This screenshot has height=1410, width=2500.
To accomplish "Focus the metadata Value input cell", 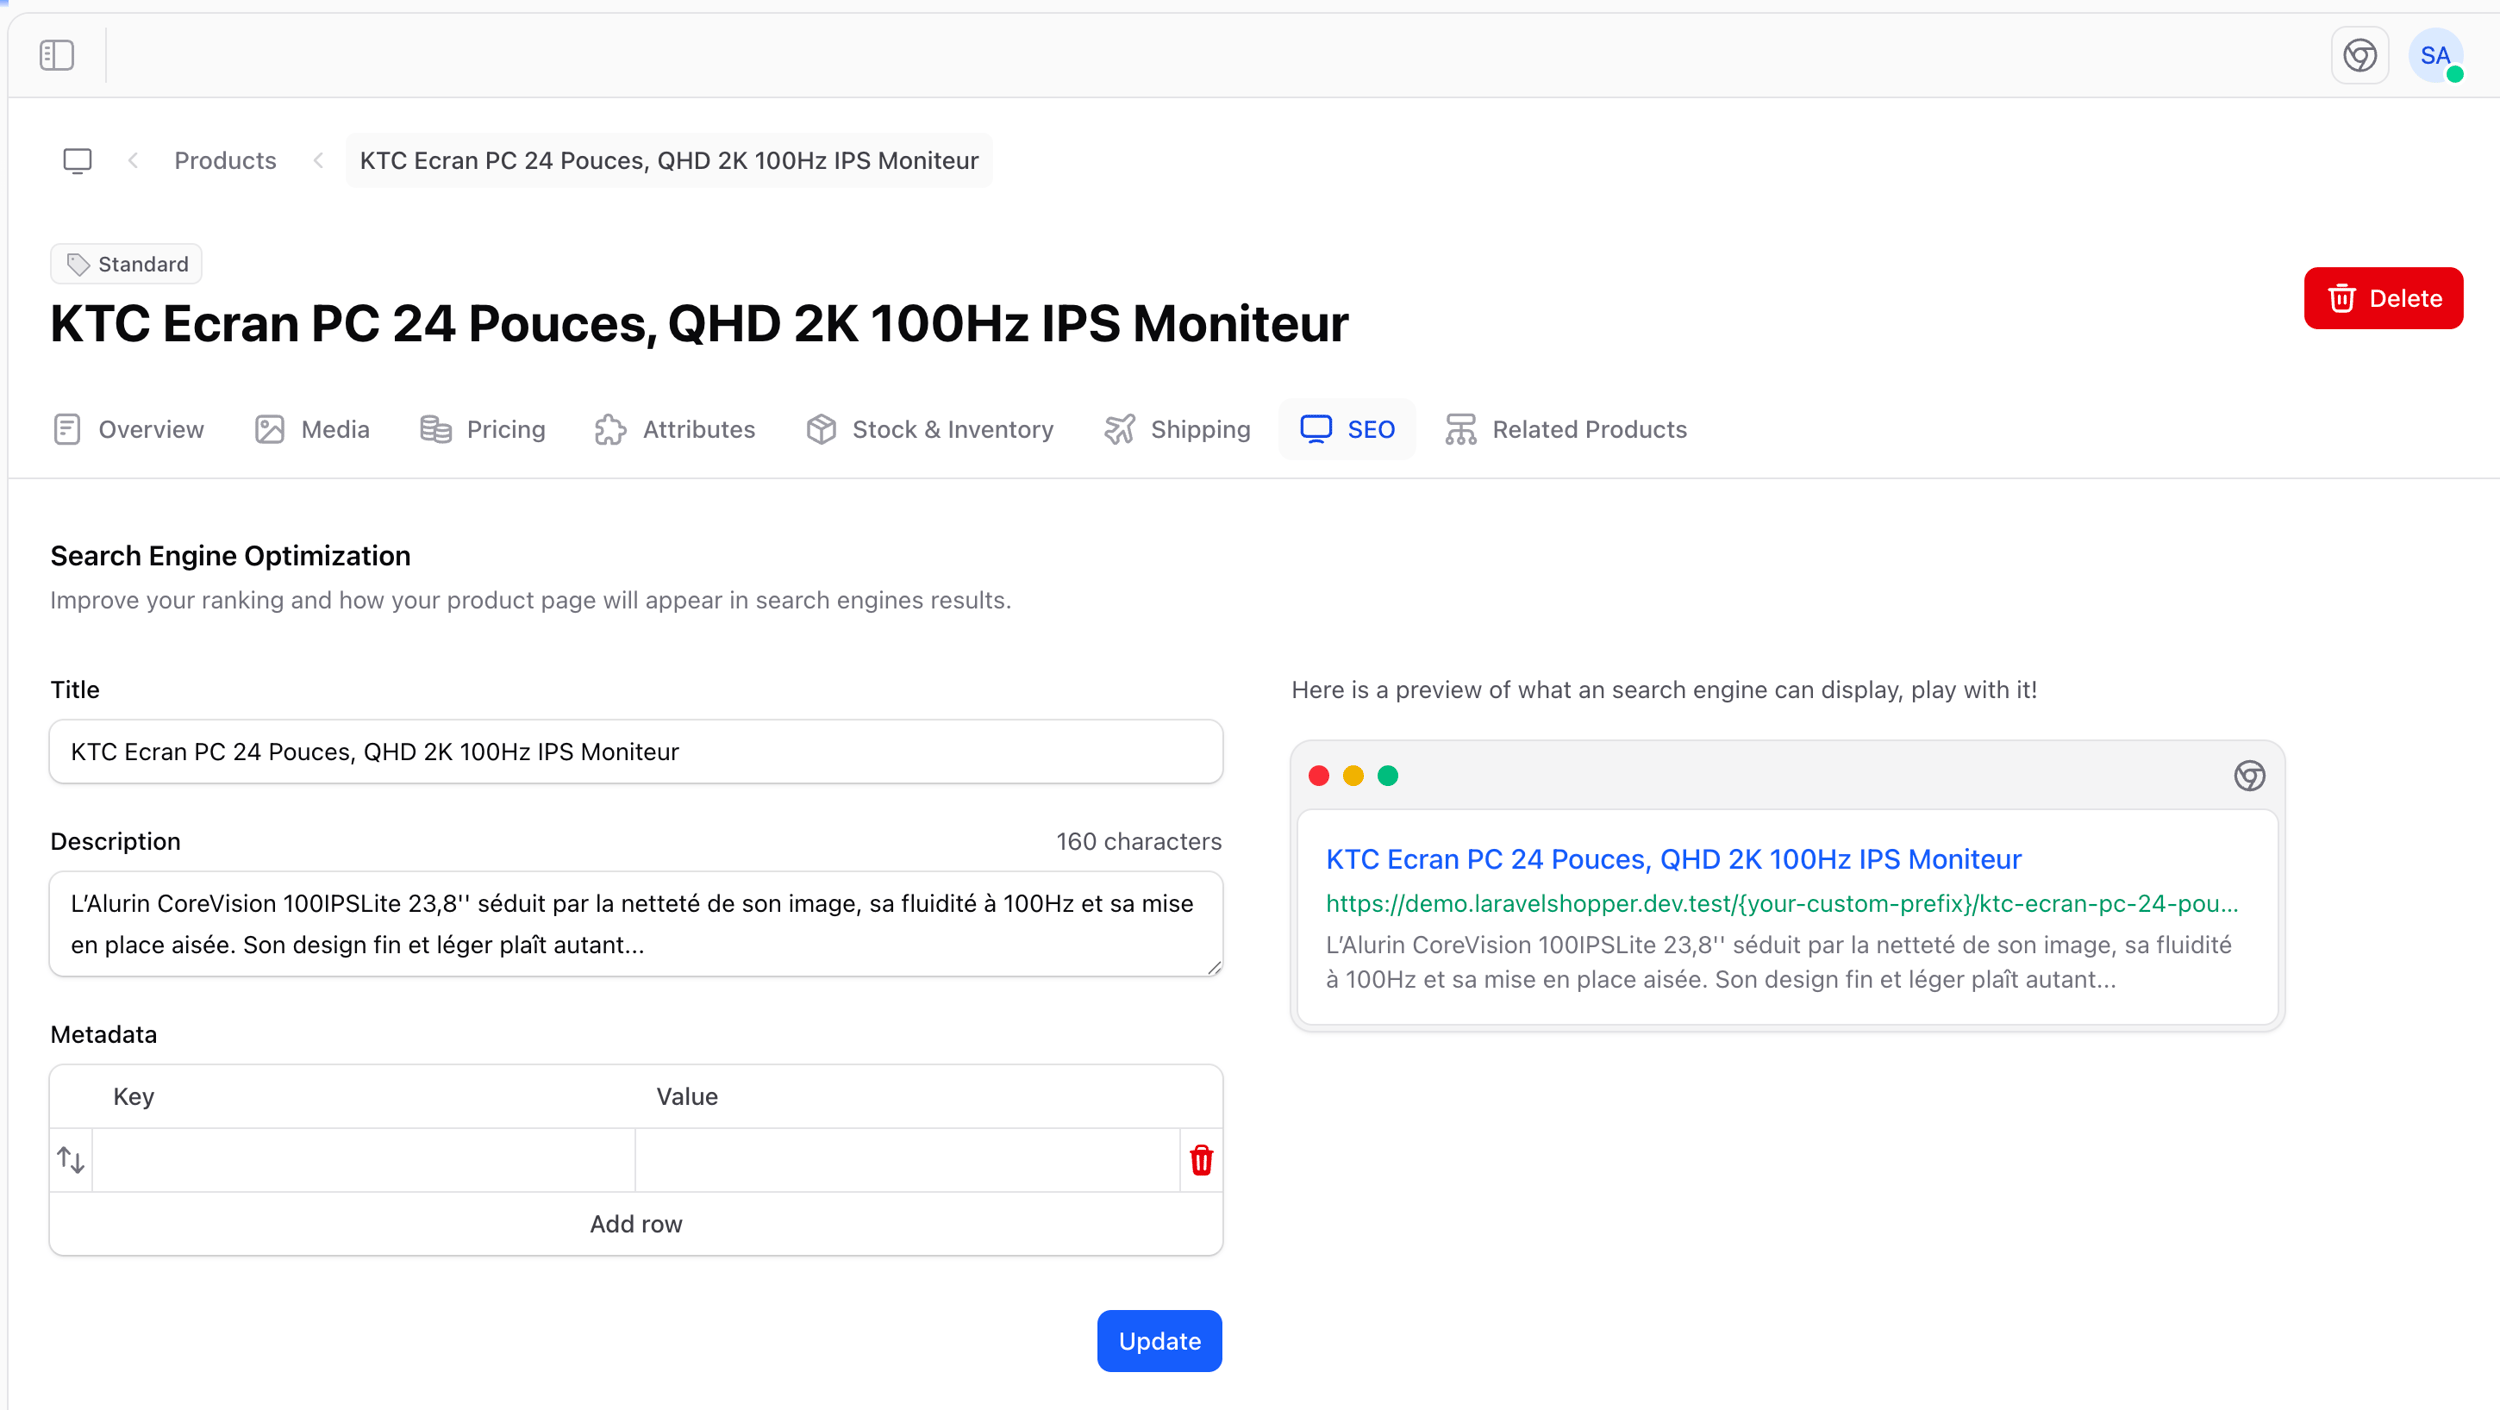I will tap(908, 1160).
